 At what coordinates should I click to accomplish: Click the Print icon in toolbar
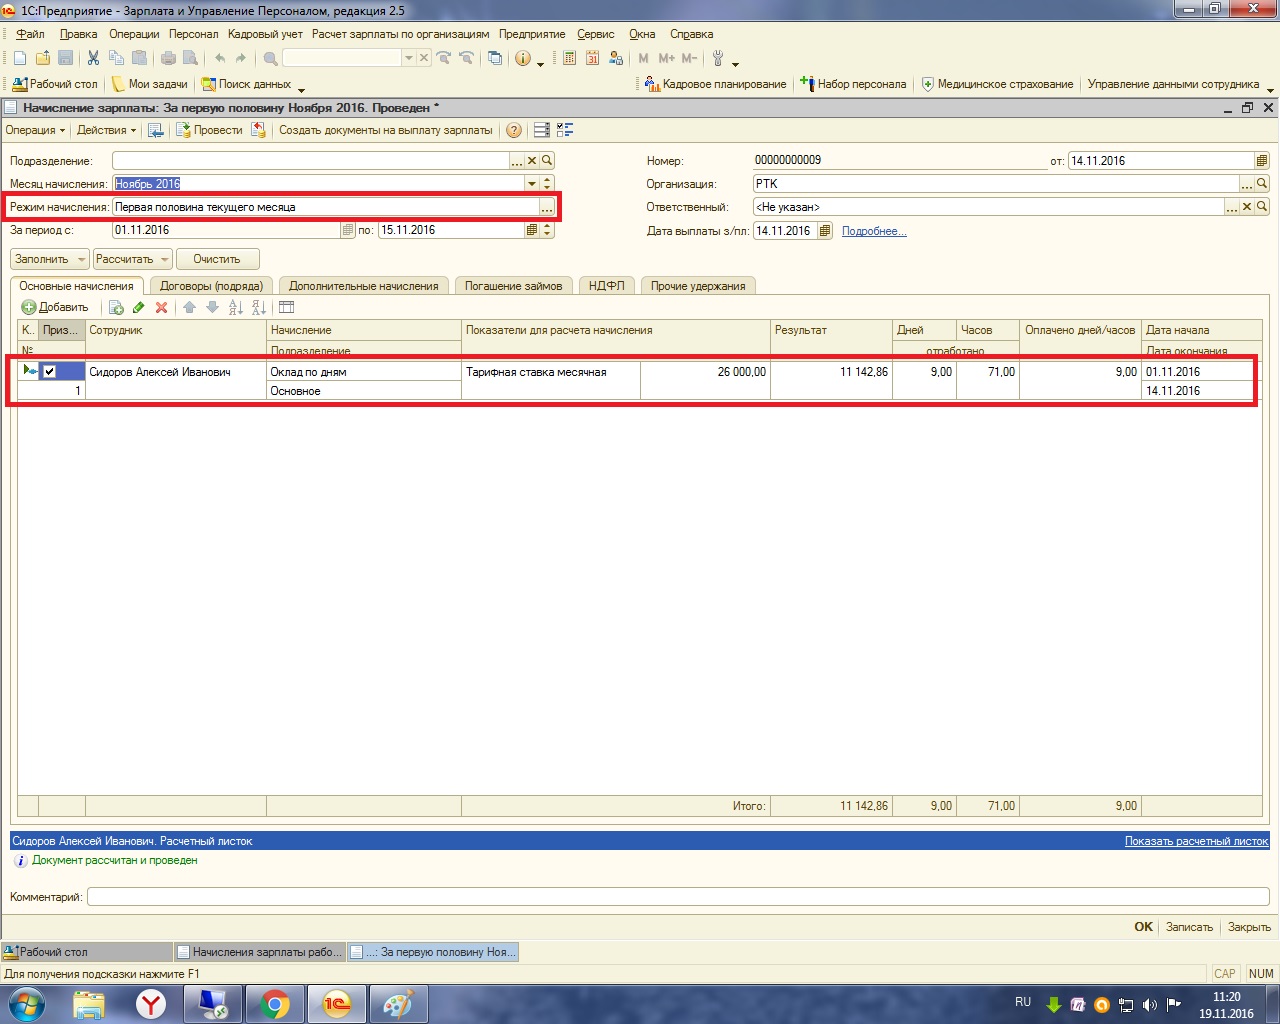click(168, 58)
